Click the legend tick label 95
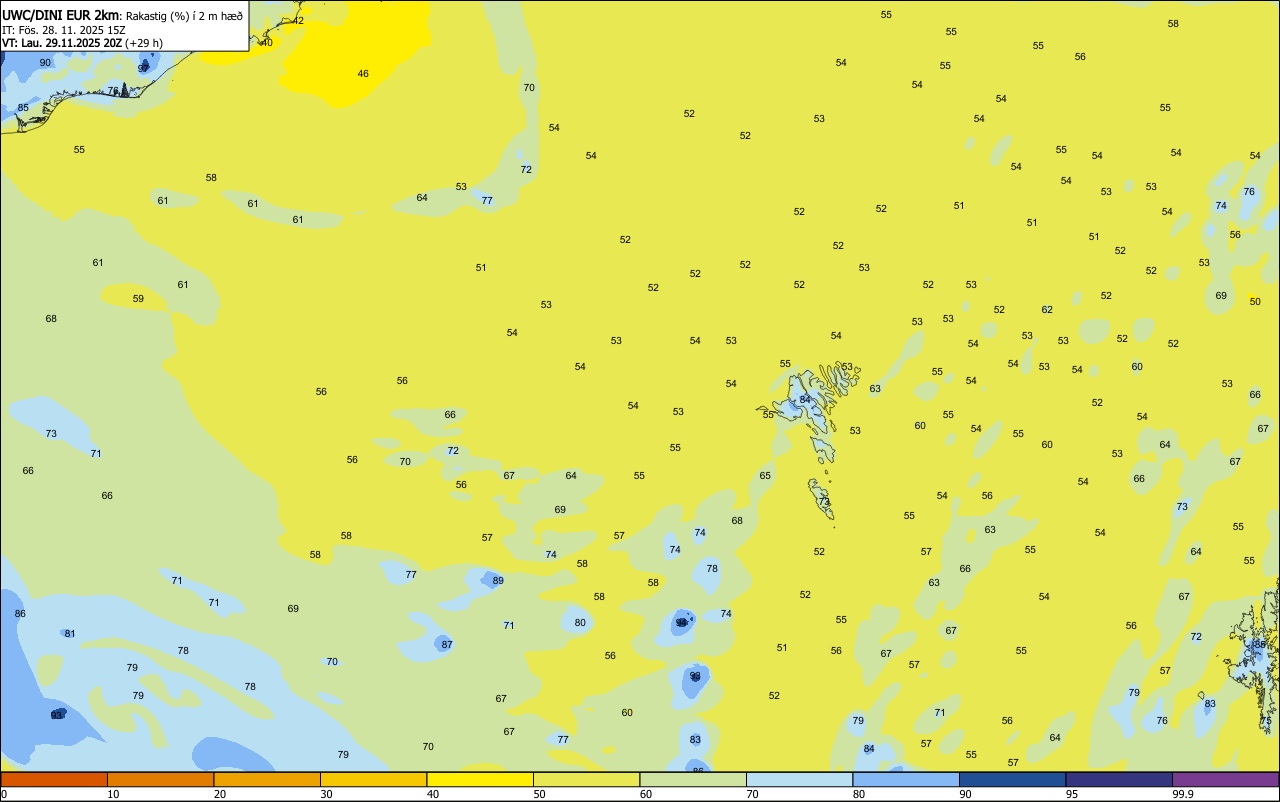The width and height of the screenshot is (1280, 802). tap(1072, 794)
